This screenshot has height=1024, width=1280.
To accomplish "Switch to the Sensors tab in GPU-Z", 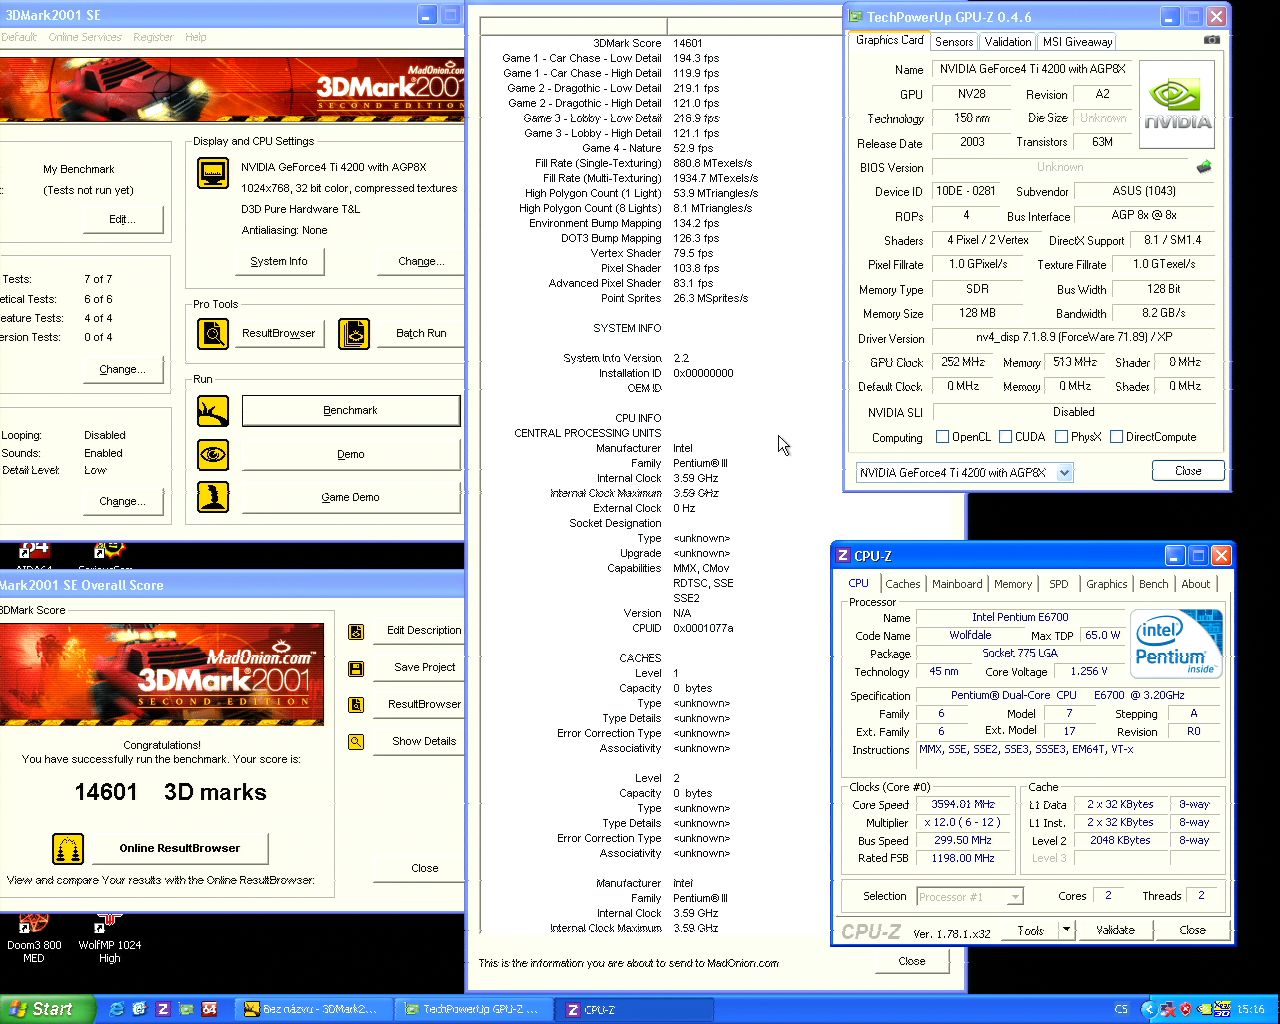I will tap(954, 42).
